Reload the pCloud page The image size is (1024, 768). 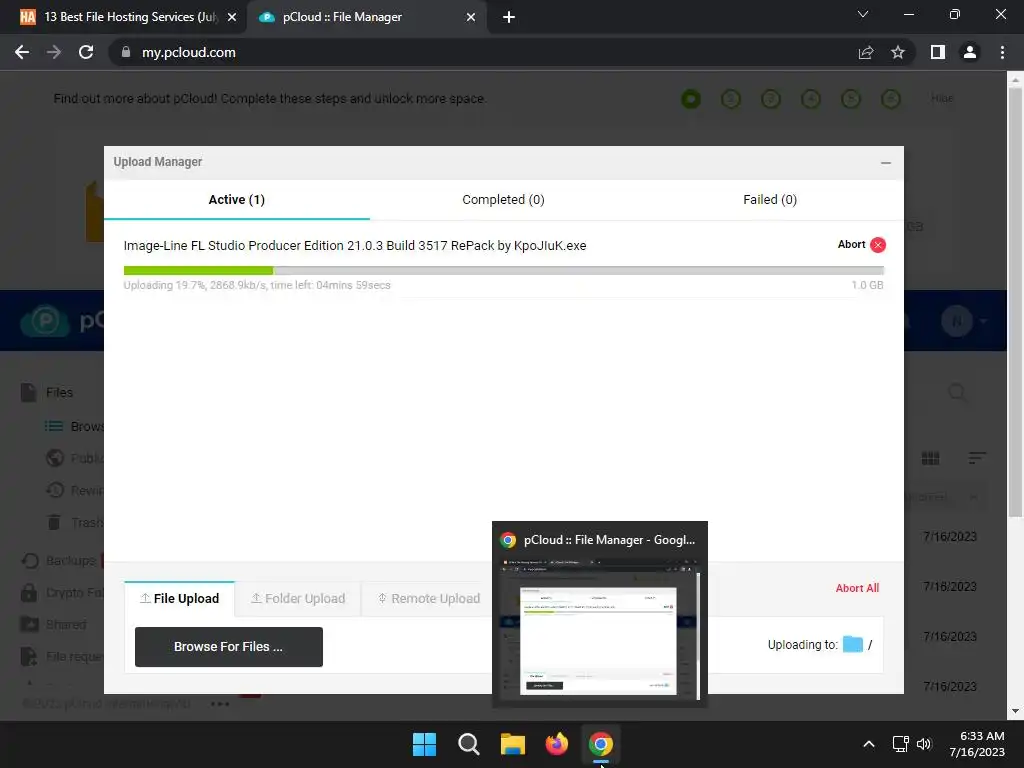coord(86,52)
